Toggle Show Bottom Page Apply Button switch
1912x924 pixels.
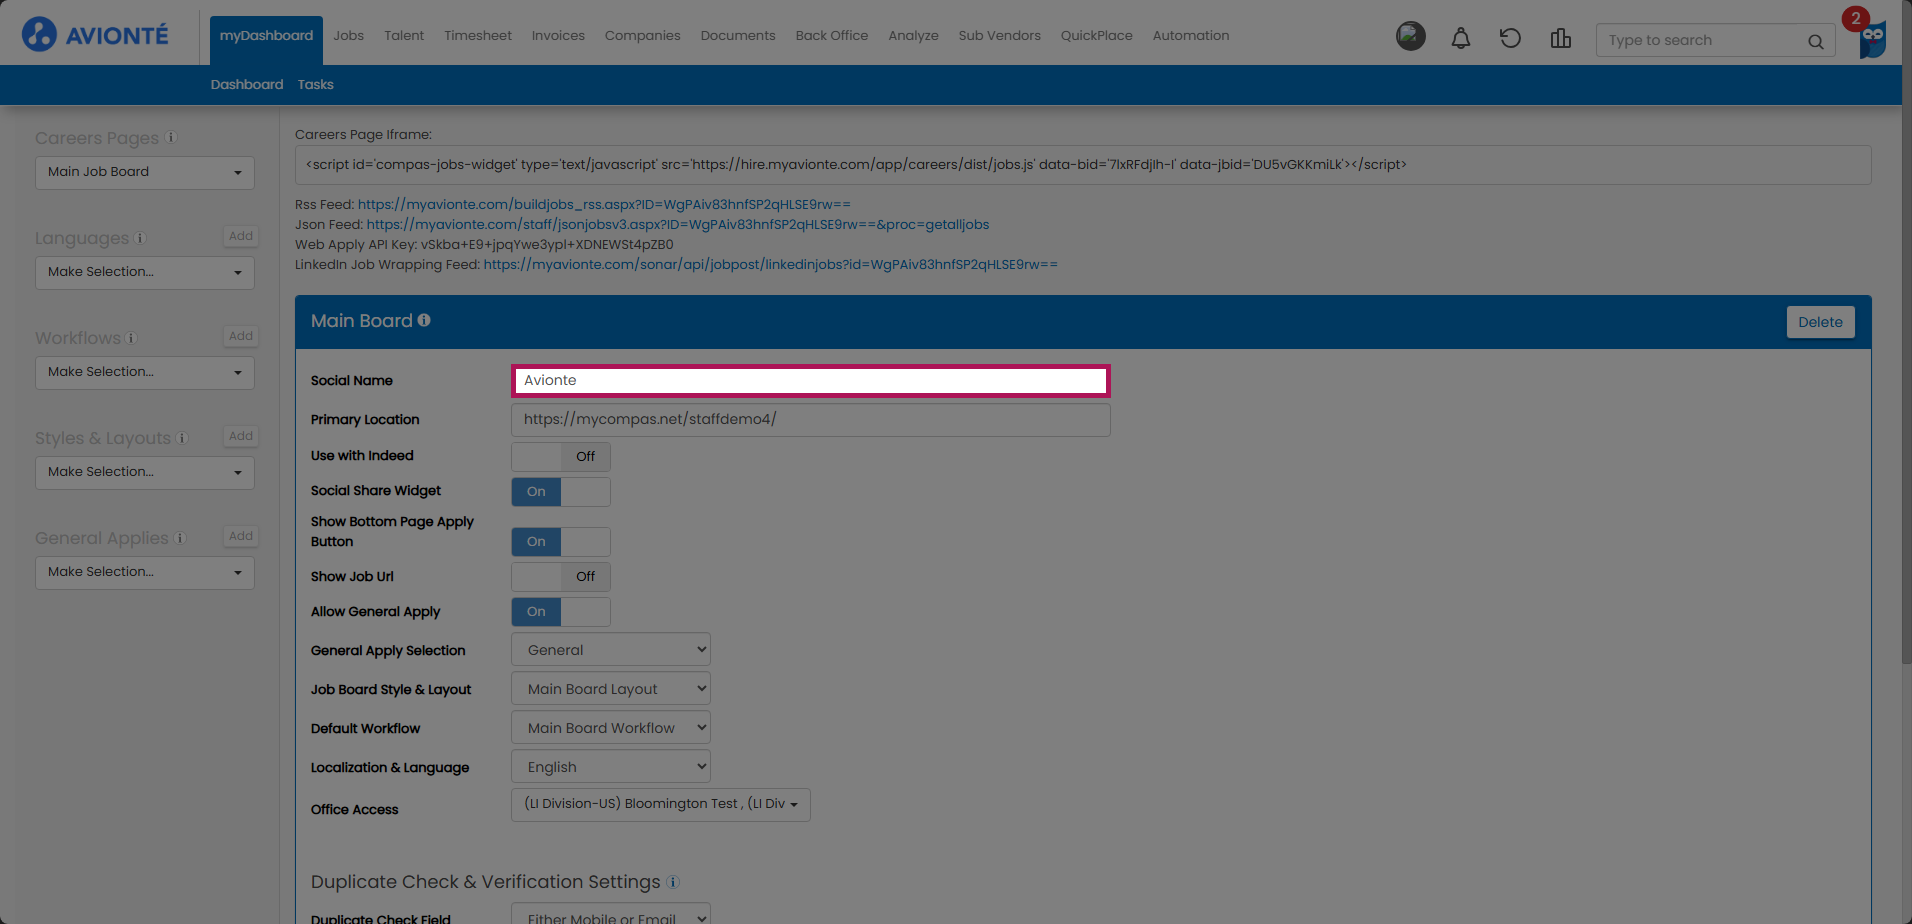click(x=561, y=542)
